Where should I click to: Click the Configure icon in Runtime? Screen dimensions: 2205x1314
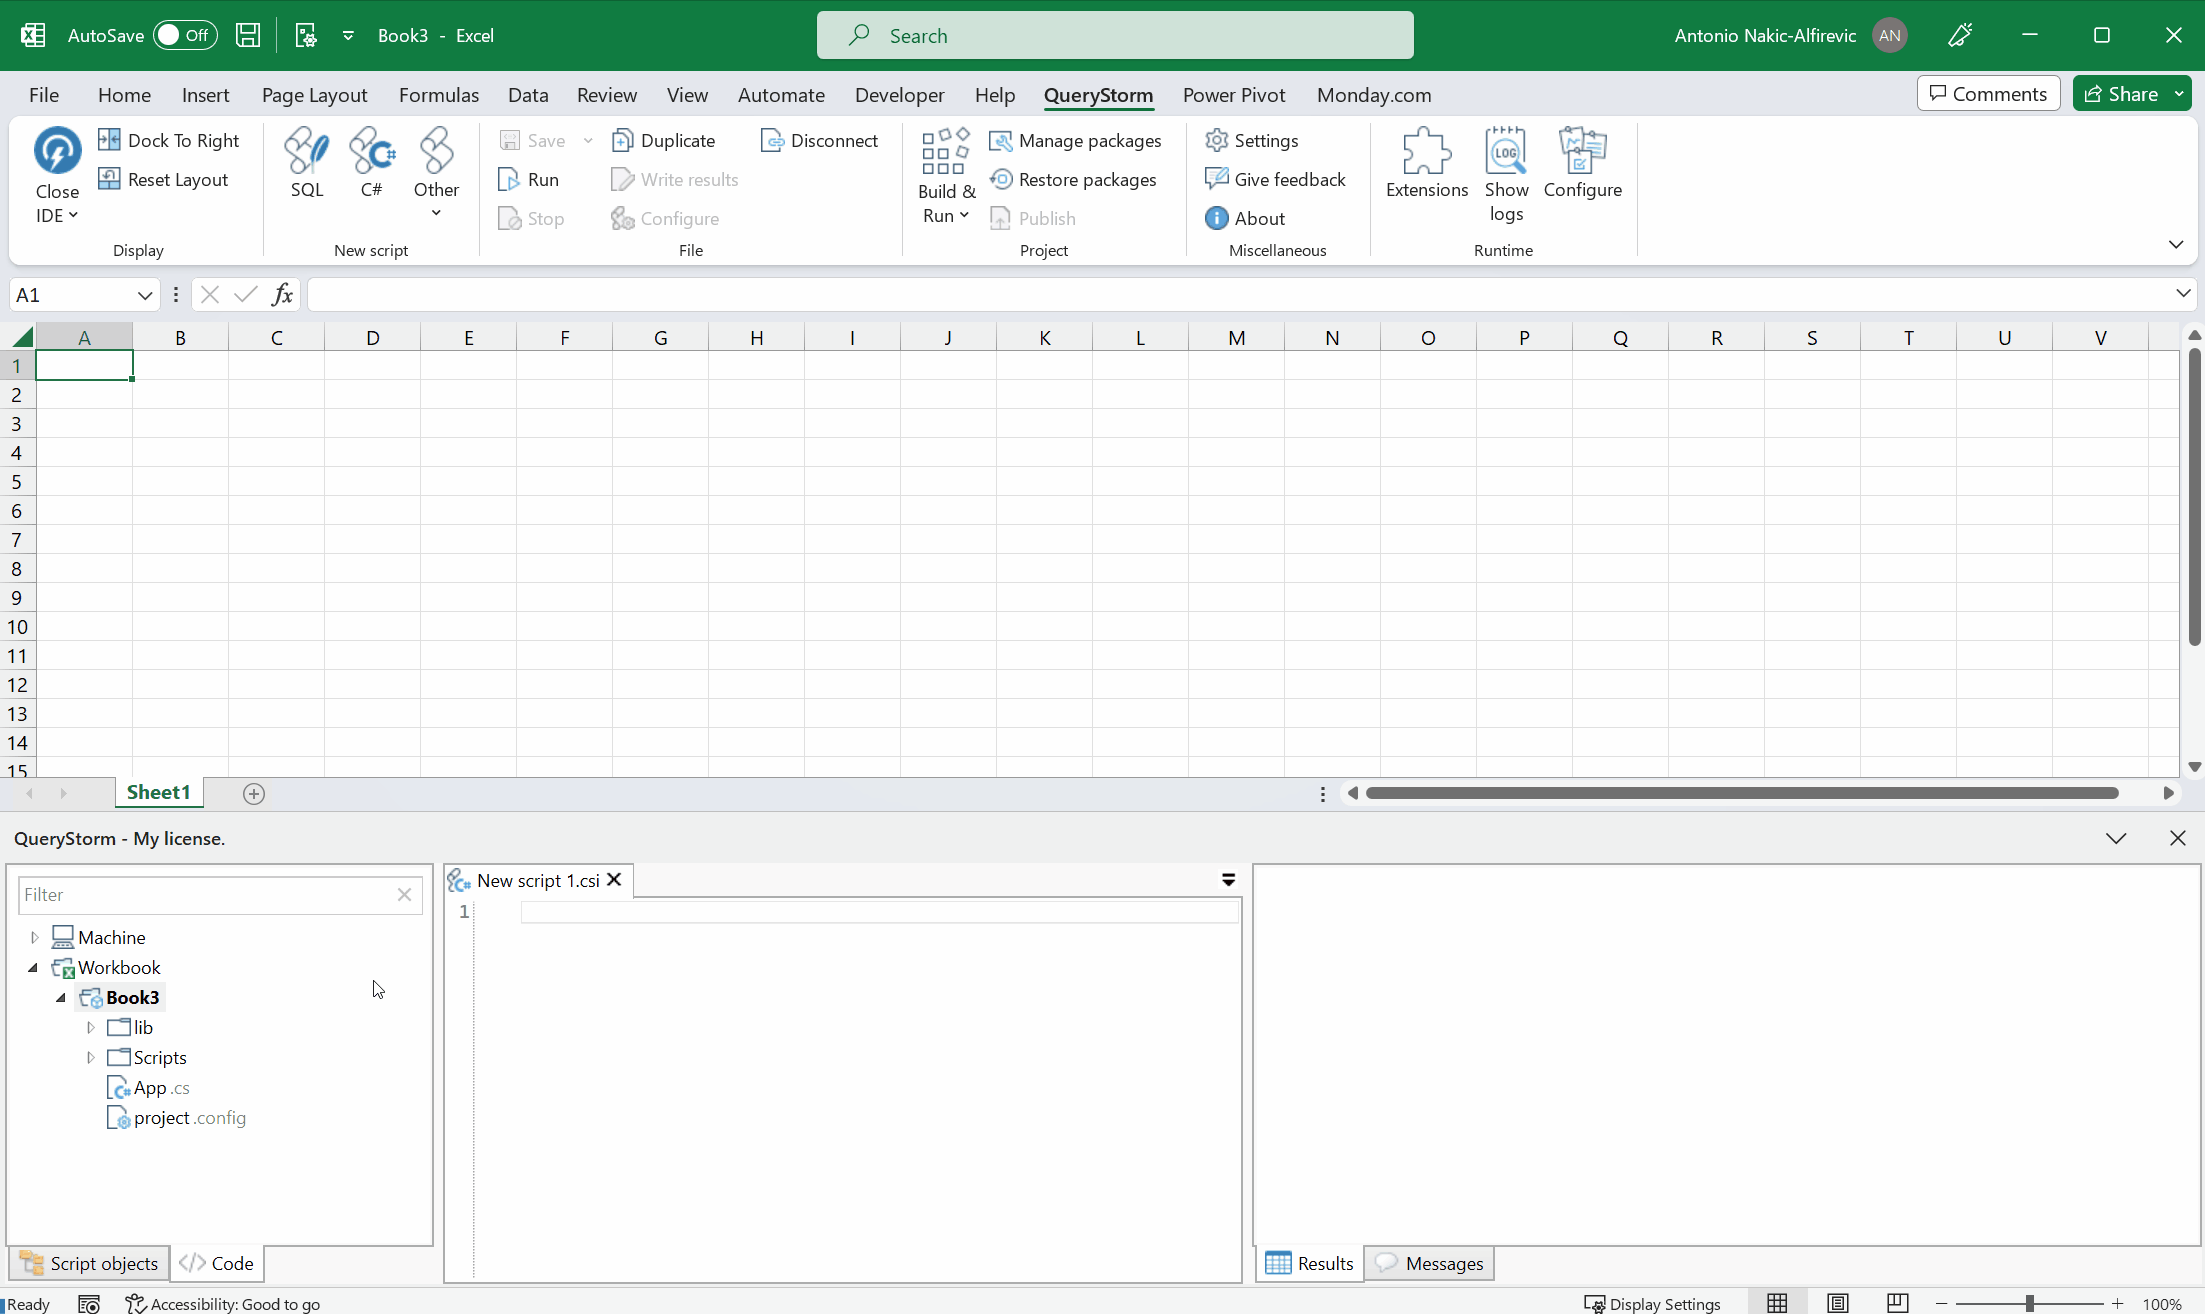pos(1583,164)
